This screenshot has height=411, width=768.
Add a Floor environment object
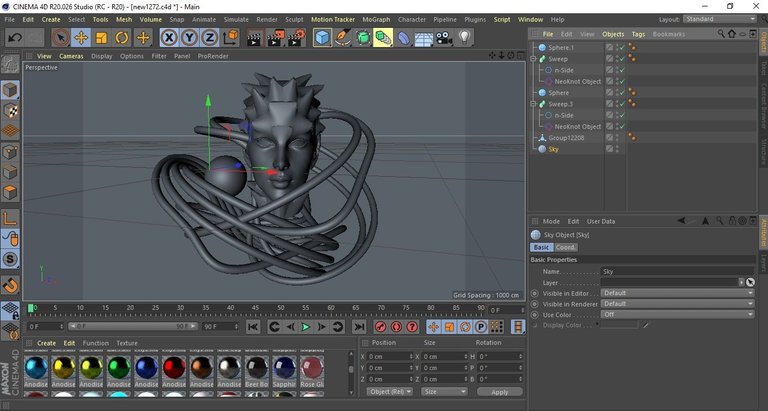[424, 38]
